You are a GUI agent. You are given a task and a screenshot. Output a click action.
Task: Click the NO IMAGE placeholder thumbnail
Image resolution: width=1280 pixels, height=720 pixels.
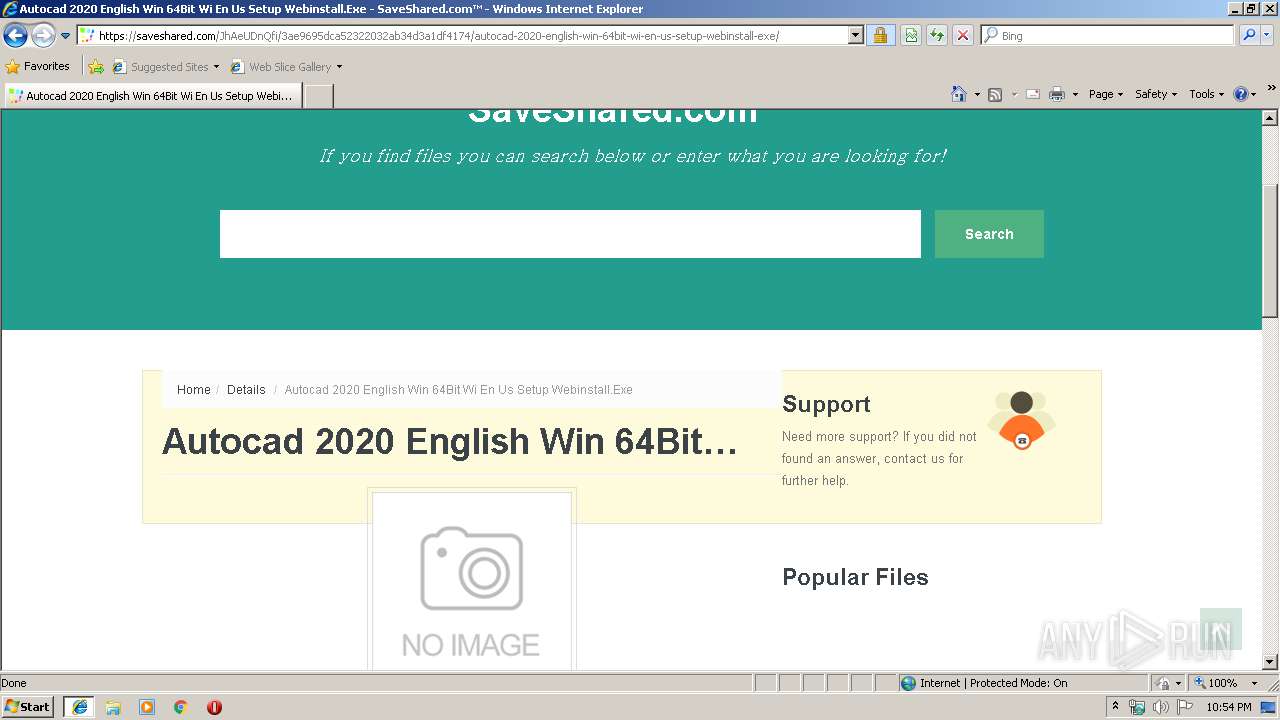472,581
